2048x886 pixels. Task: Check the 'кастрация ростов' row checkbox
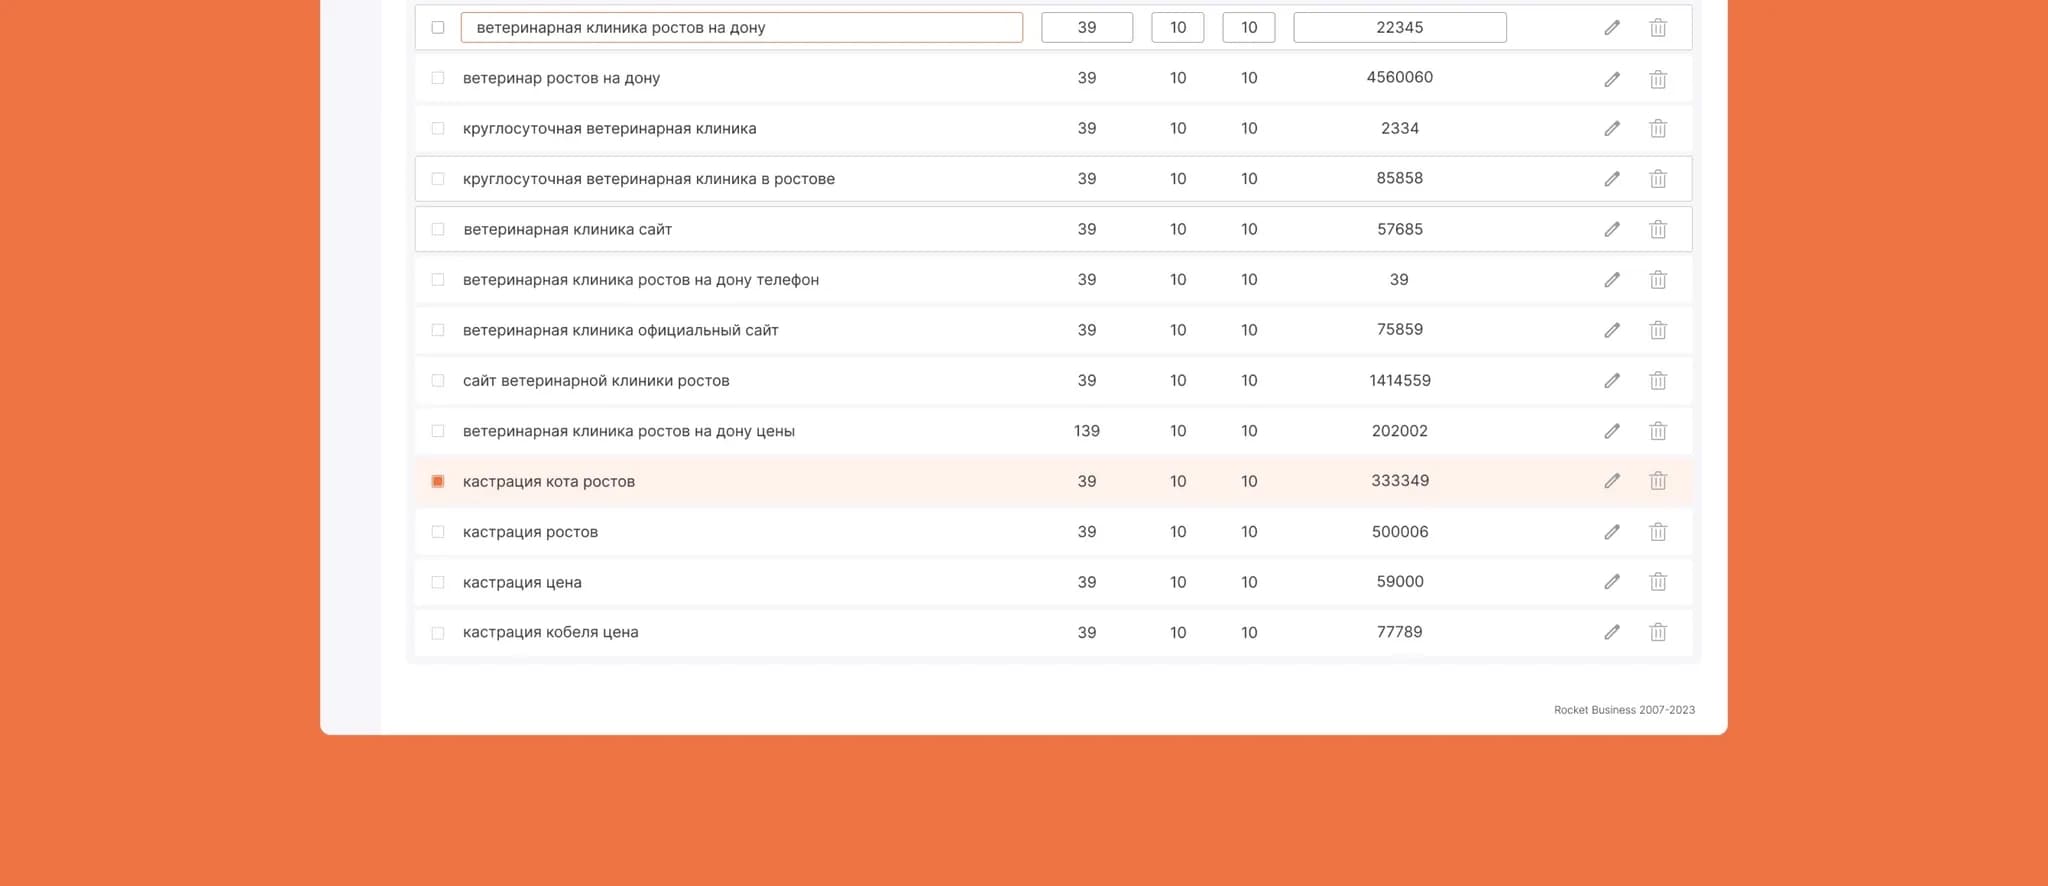click(x=438, y=532)
